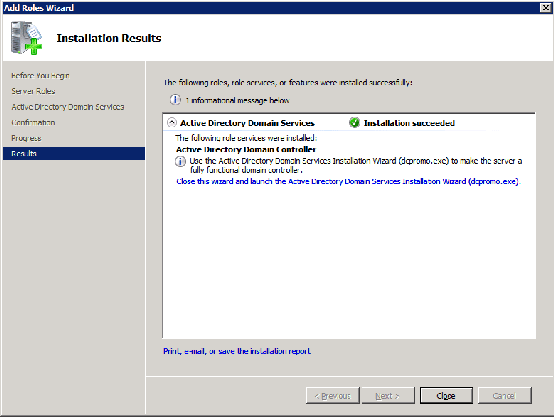Image resolution: width=554 pixels, height=417 pixels.
Task: Click the Installation succeeded status text
Action: tap(409, 123)
